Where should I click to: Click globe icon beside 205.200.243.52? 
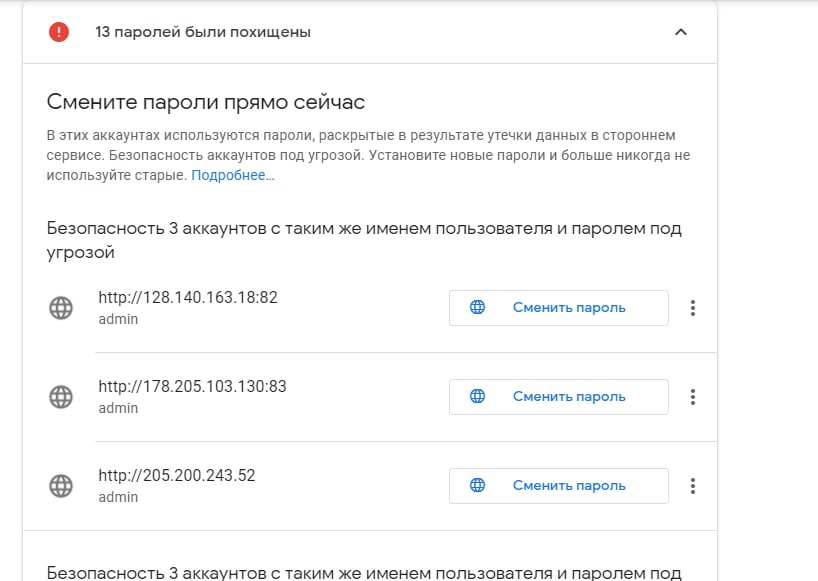[61, 486]
